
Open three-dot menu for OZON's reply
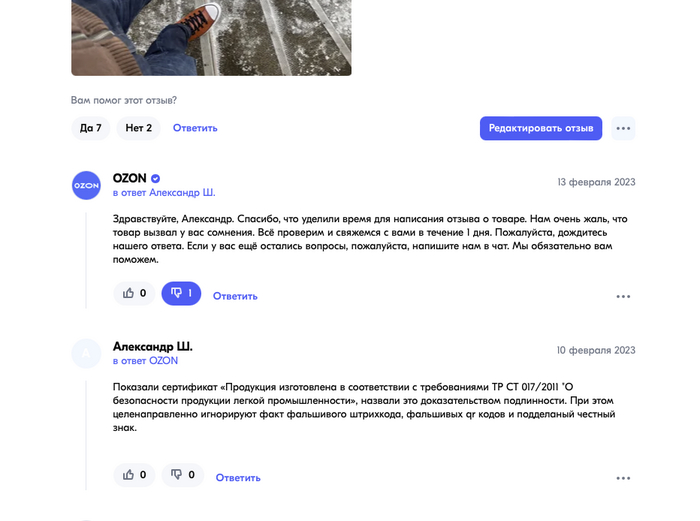coord(623,297)
